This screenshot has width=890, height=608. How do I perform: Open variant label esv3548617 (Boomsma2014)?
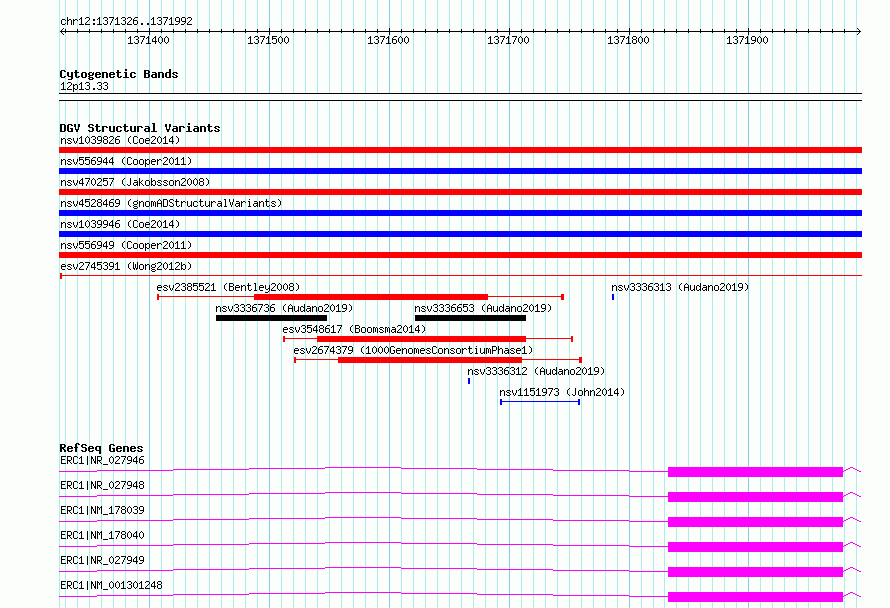(x=354, y=329)
